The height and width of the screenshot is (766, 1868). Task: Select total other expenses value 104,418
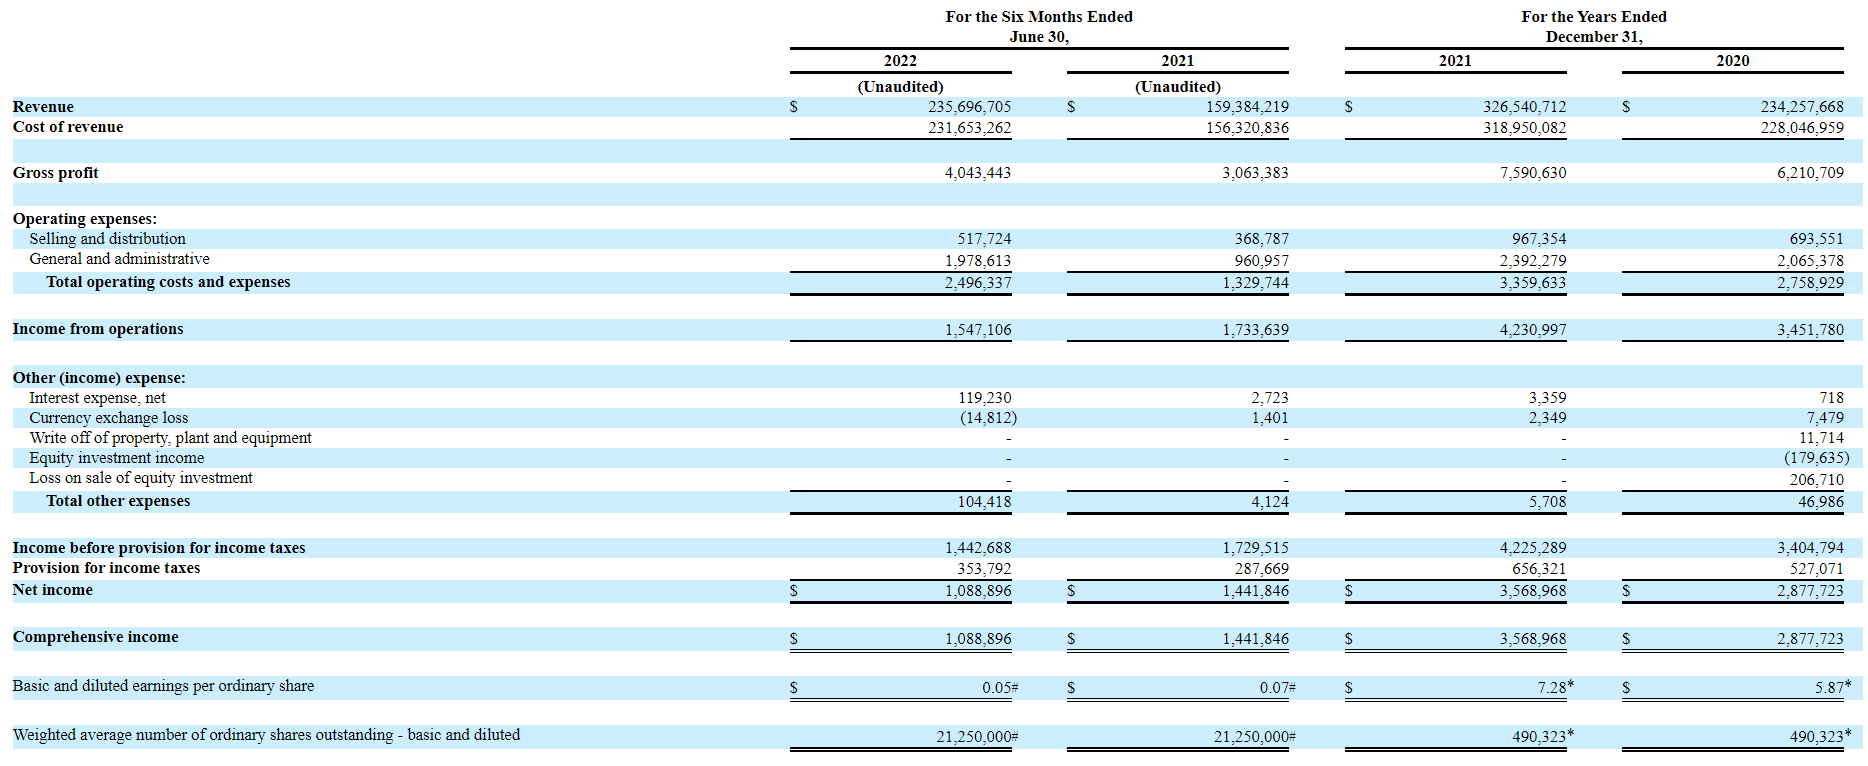pos(984,502)
